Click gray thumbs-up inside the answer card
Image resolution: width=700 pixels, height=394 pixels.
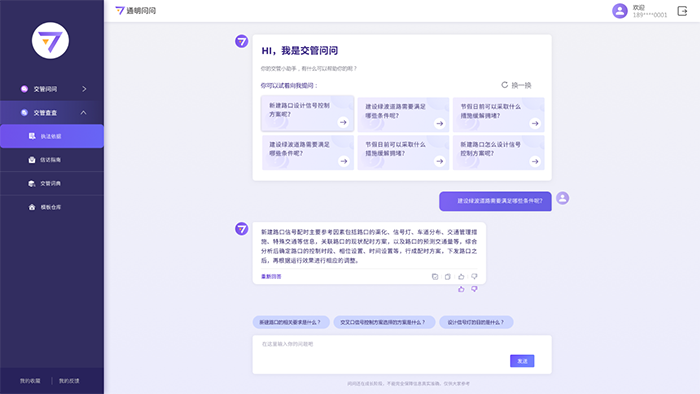(x=461, y=277)
